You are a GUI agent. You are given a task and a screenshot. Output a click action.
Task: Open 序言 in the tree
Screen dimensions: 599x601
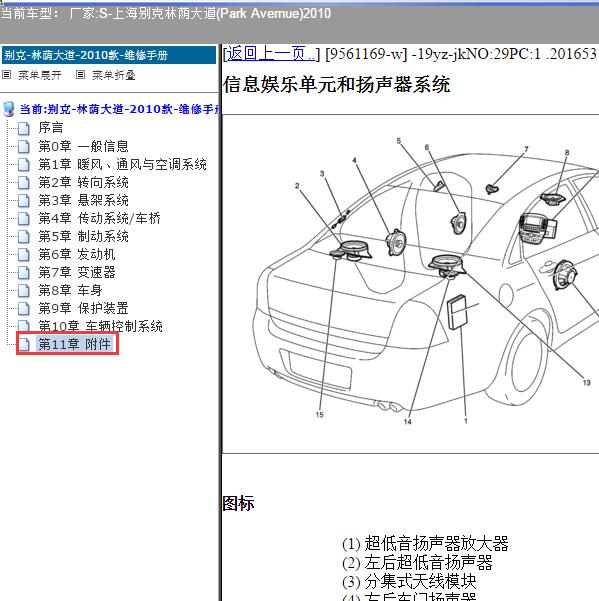point(51,128)
